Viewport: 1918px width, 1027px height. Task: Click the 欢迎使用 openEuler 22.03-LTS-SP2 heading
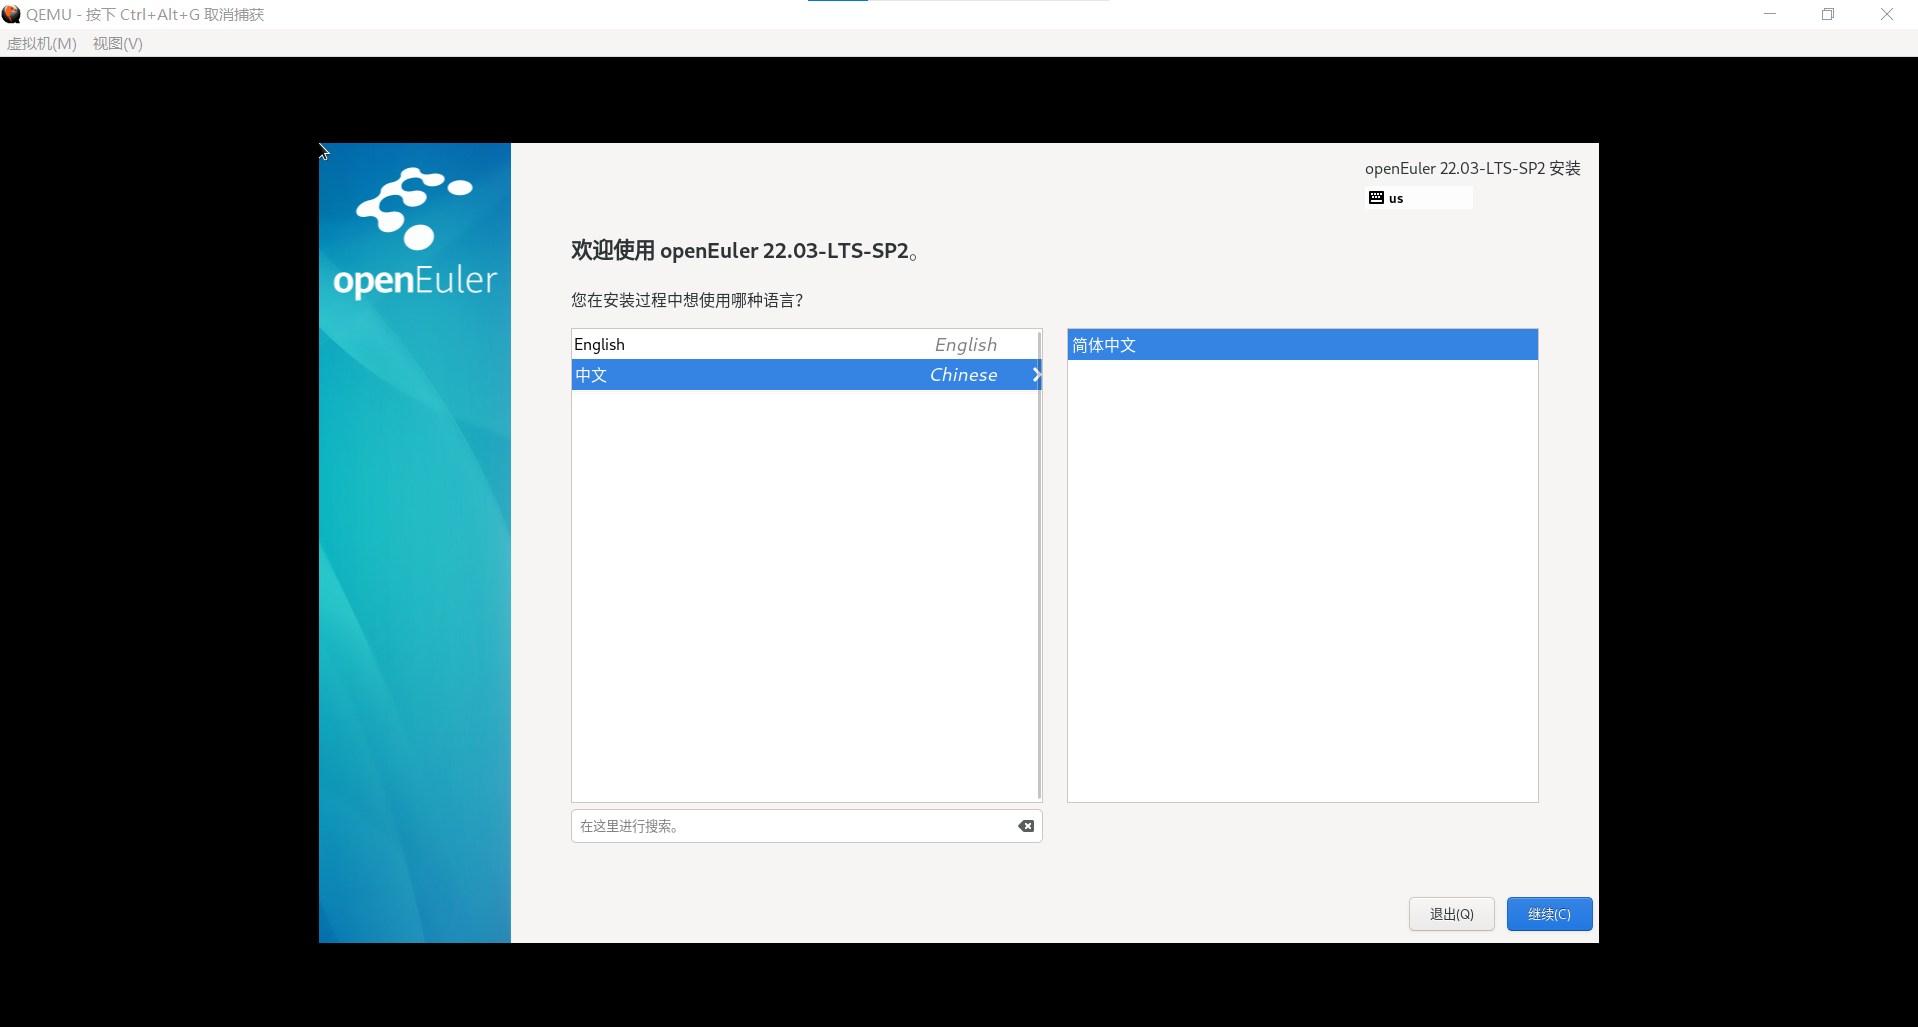(x=744, y=250)
